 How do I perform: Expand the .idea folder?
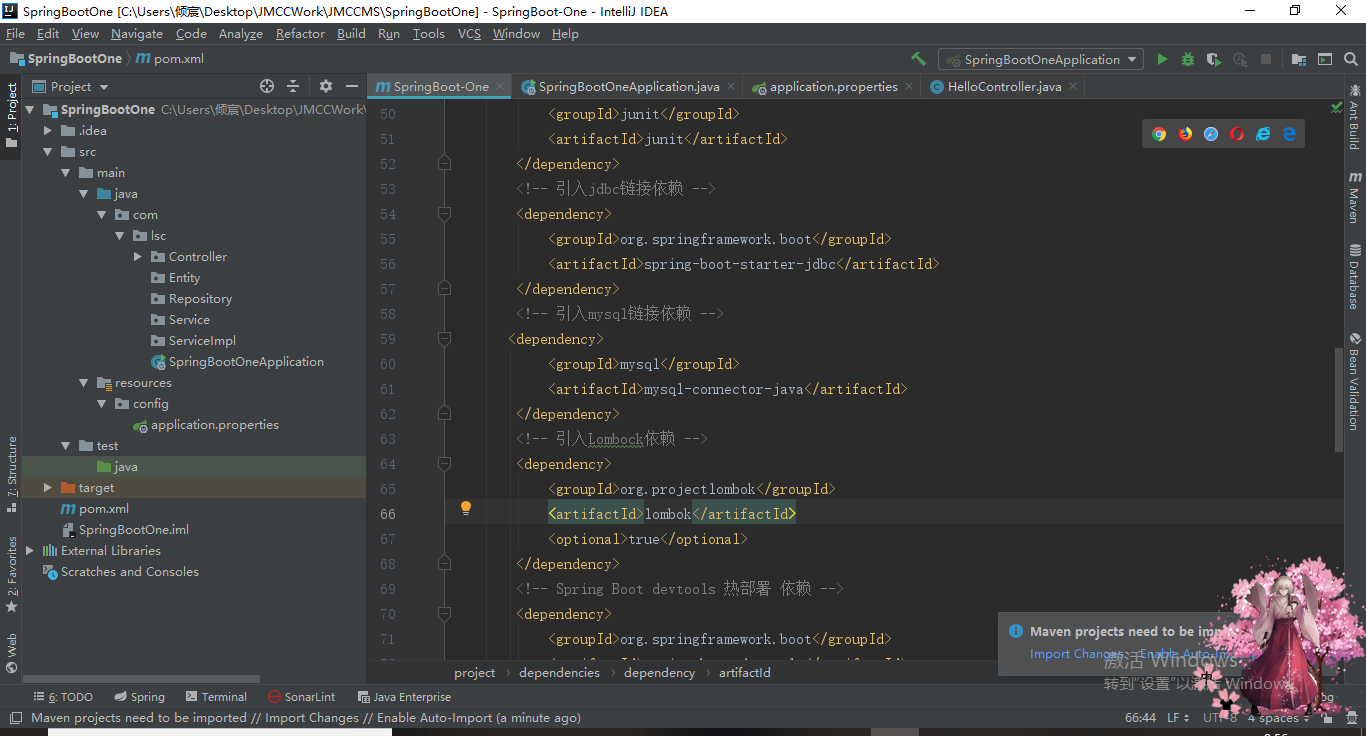pos(48,130)
